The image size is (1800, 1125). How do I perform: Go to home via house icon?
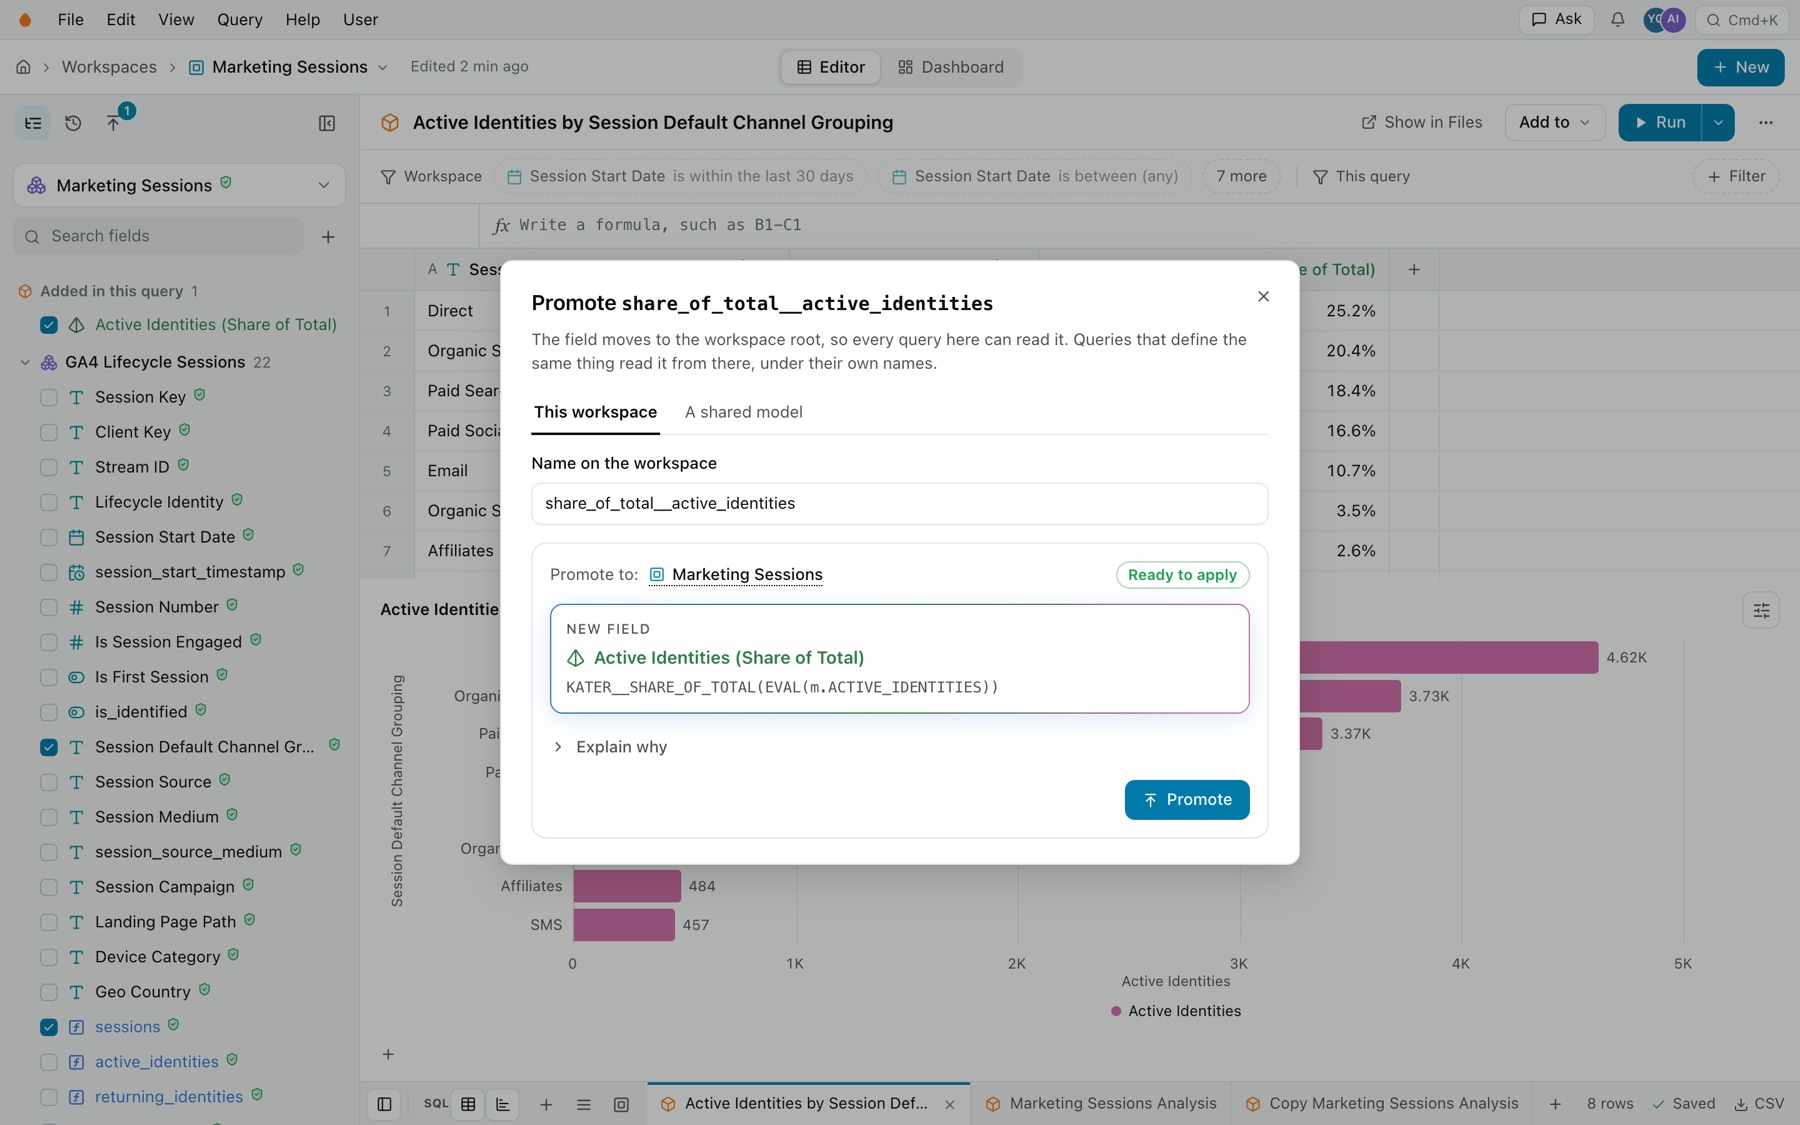(23, 67)
